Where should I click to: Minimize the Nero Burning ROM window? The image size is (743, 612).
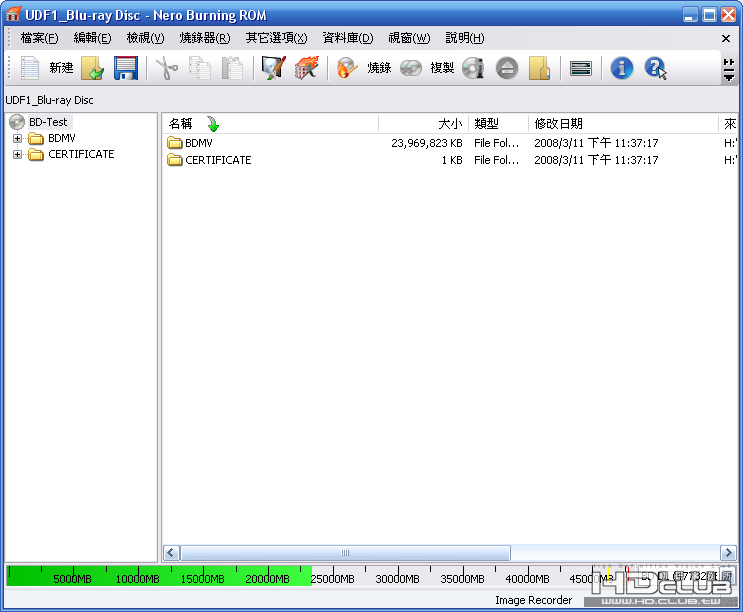pos(690,15)
